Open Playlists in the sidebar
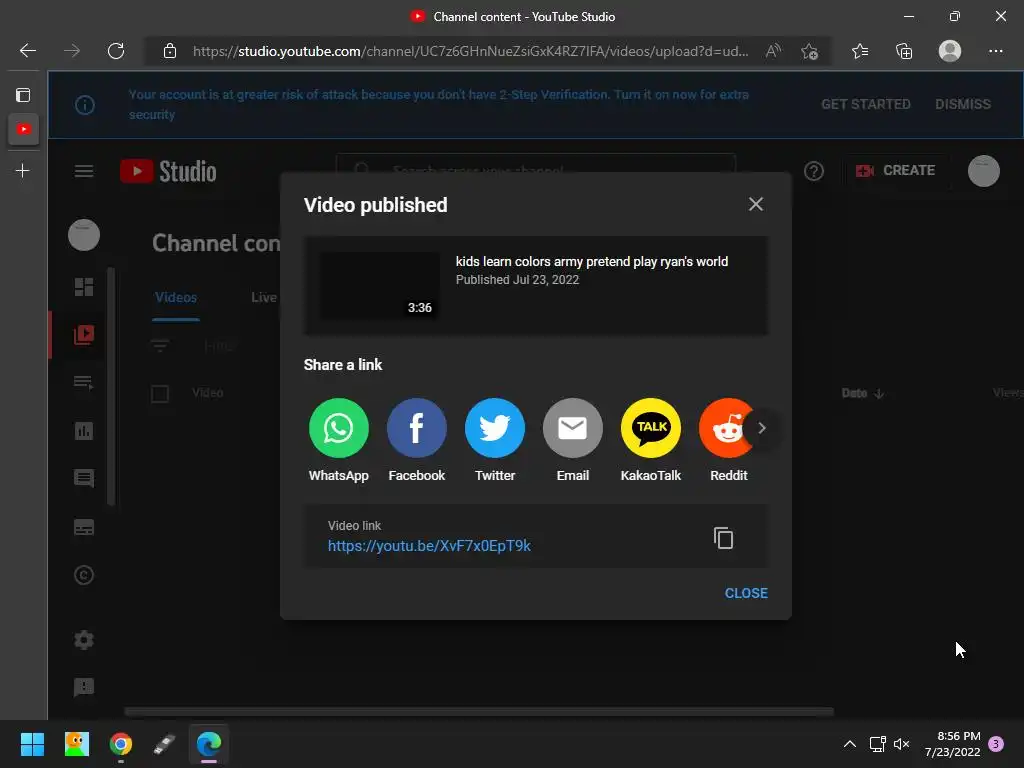 pyautogui.click(x=84, y=383)
